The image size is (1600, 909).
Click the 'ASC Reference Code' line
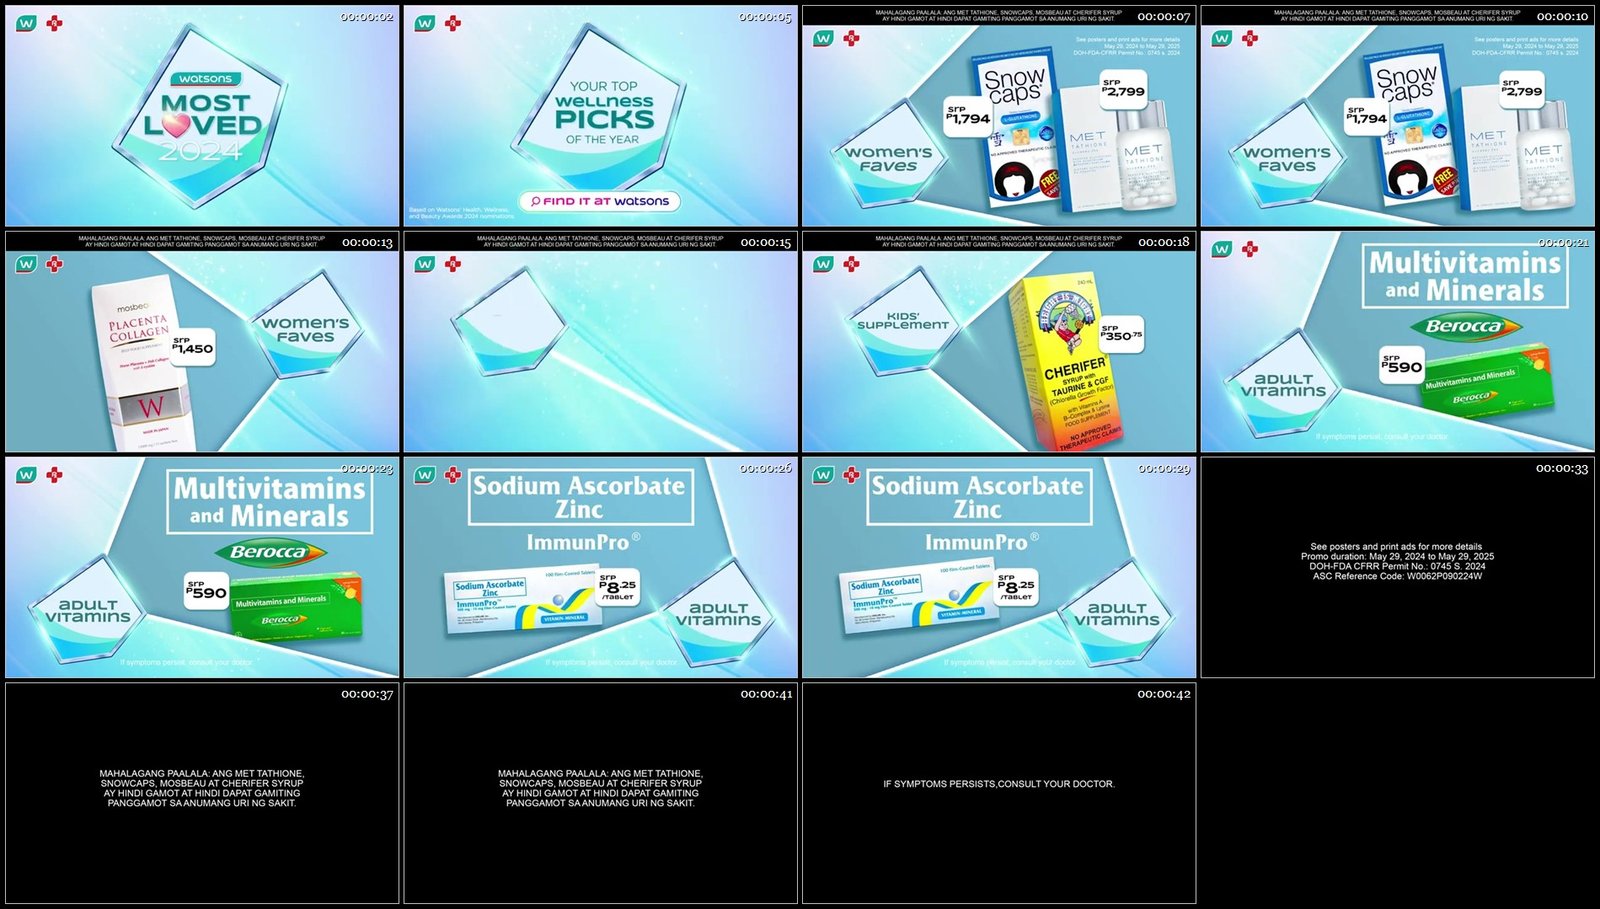pyautogui.click(x=1397, y=576)
